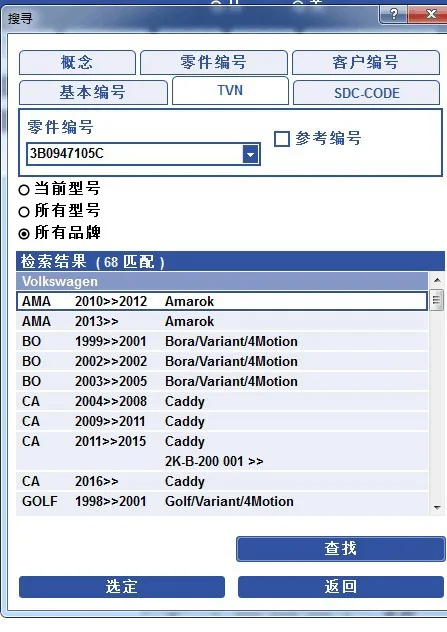Select Caddy 2009>>2011 row
Viewport: 447px width, 632px height.
(222, 421)
